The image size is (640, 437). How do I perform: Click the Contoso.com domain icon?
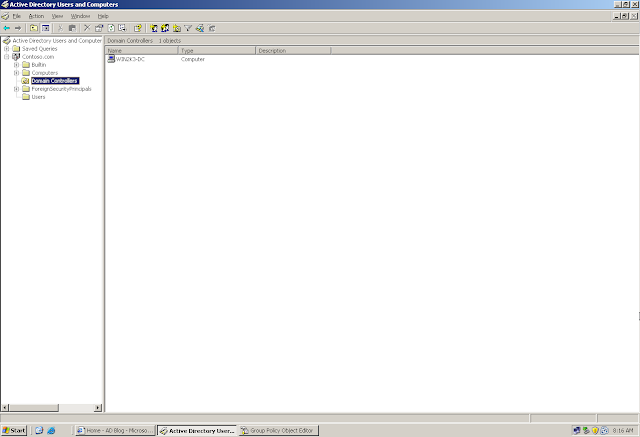(16, 57)
